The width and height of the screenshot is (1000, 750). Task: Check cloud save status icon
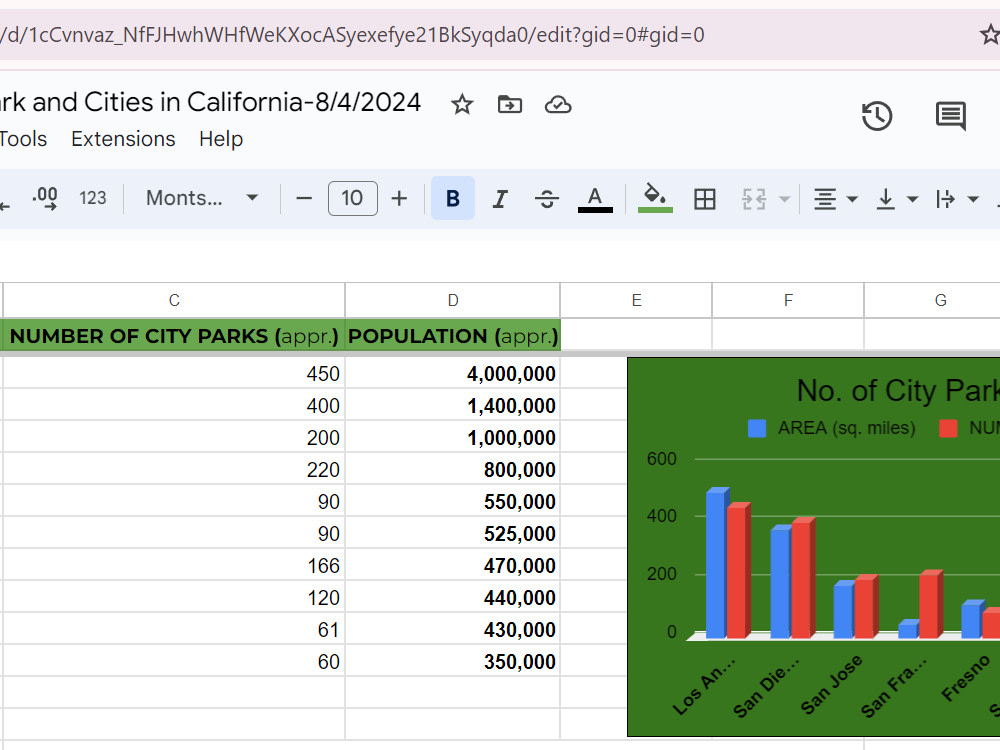click(558, 104)
